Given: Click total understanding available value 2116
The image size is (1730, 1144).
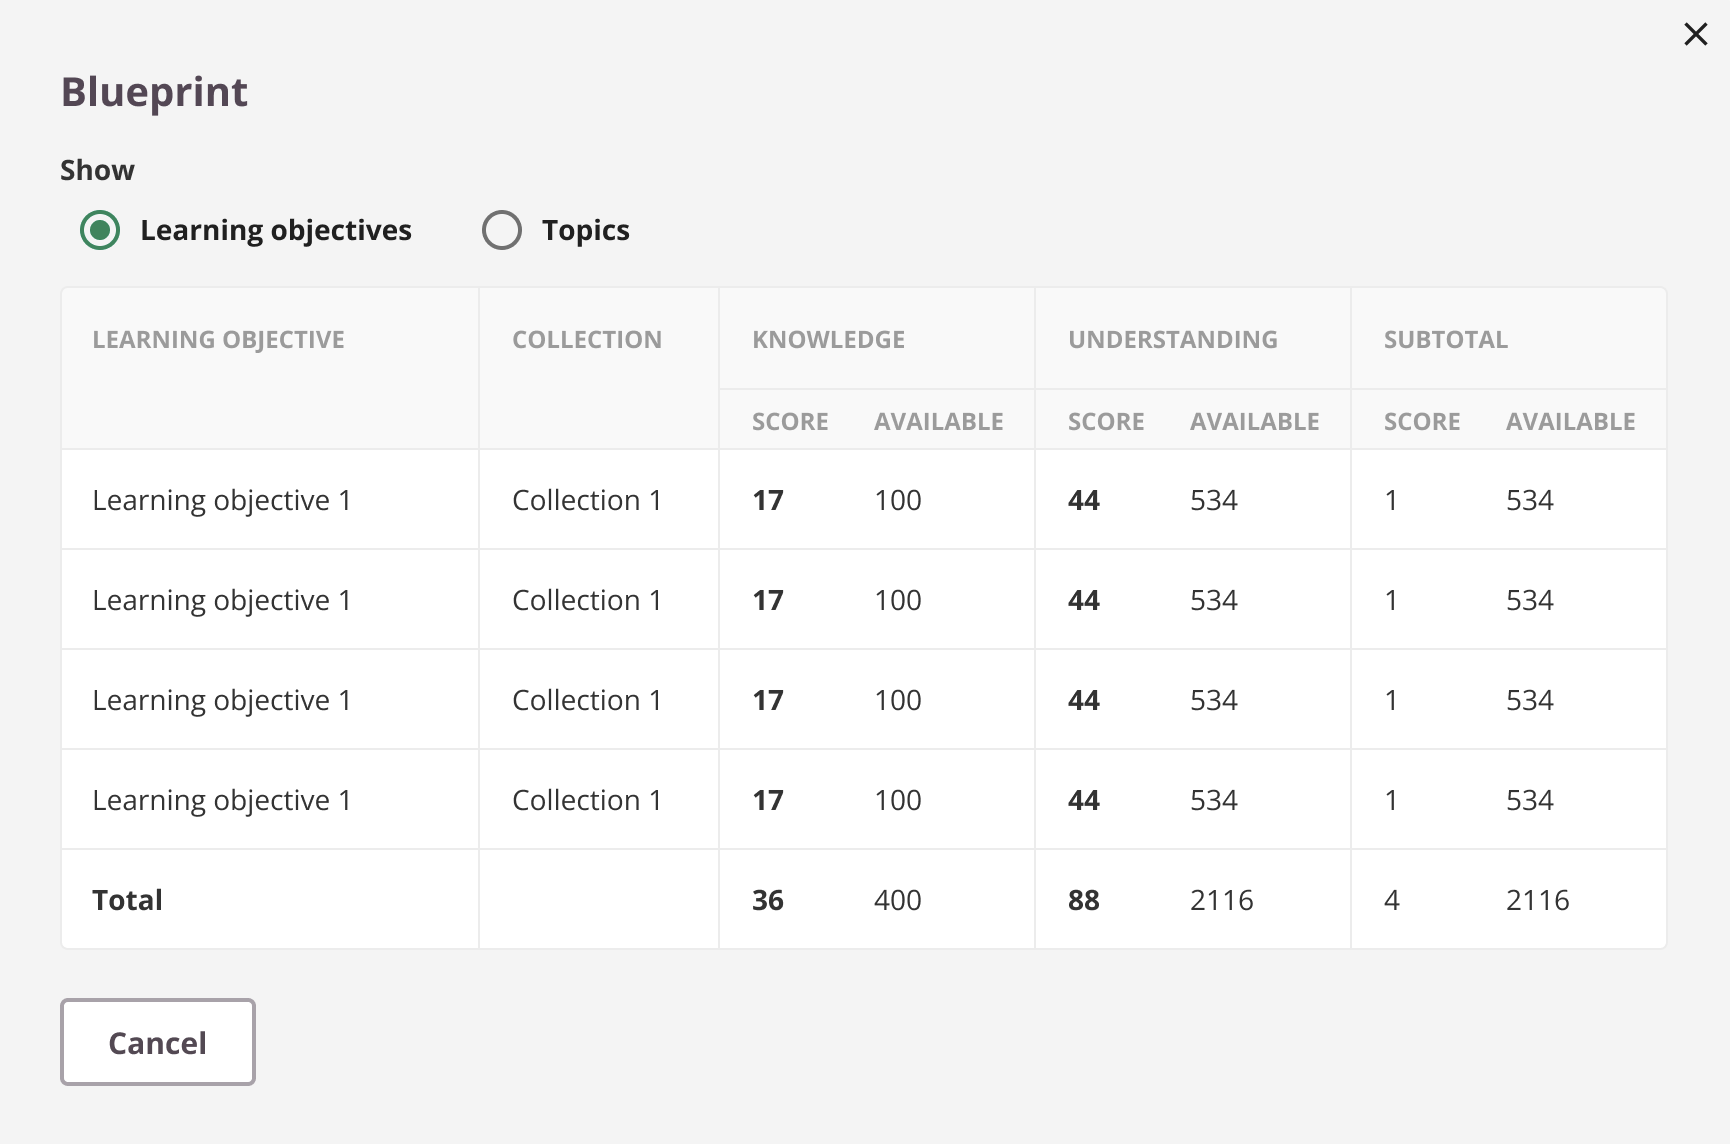Looking at the screenshot, I should click(x=1222, y=900).
